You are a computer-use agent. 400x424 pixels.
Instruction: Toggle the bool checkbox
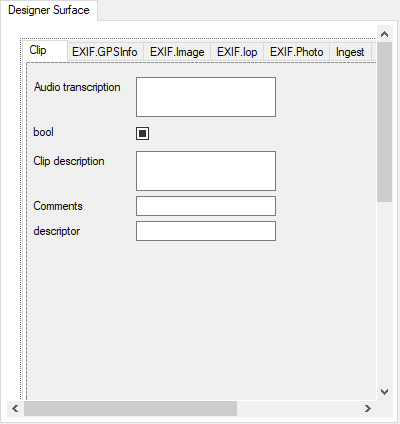142,133
